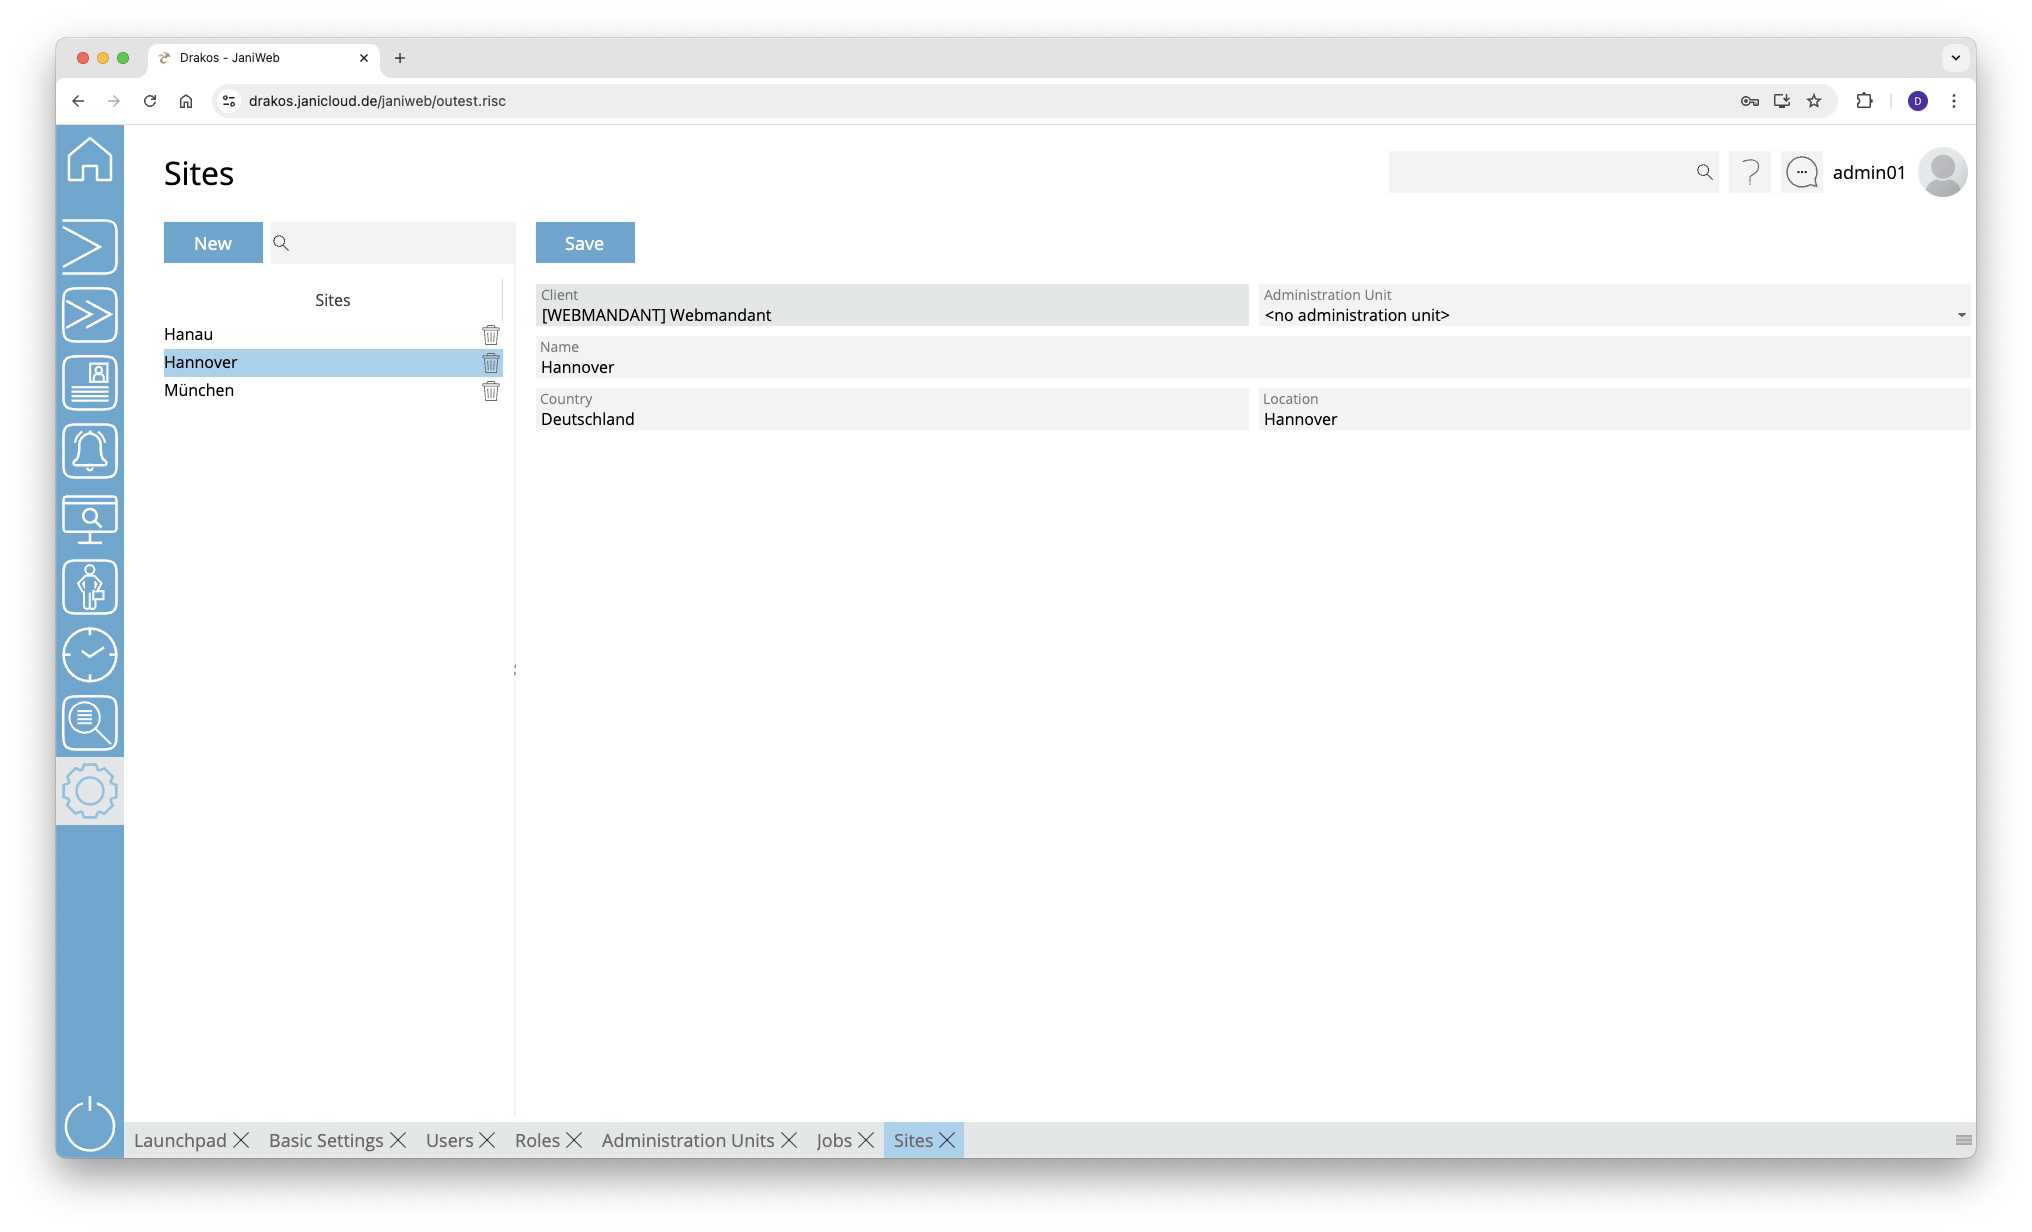Click the Save button
The height and width of the screenshot is (1232, 2032).
click(x=585, y=243)
